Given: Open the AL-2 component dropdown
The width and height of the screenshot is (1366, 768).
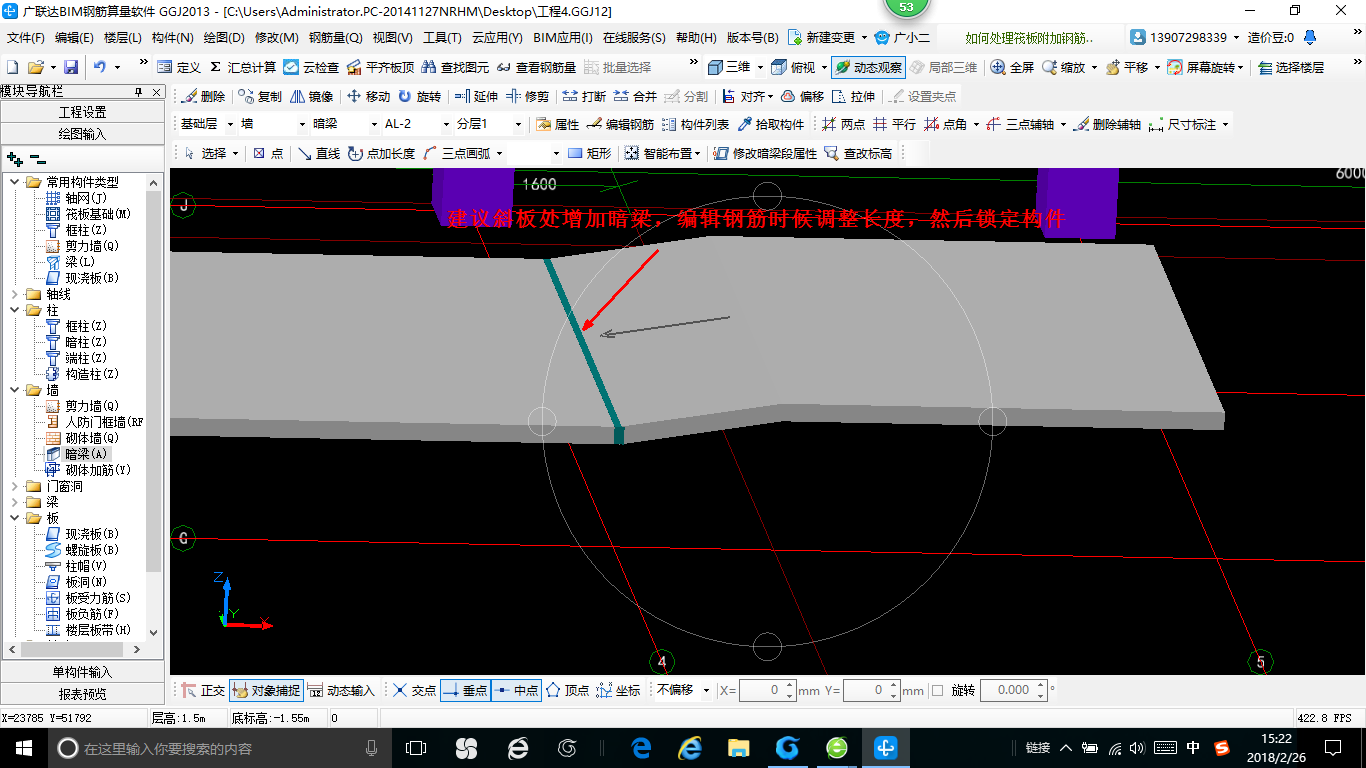Looking at the screenshot, I should 446,124.
